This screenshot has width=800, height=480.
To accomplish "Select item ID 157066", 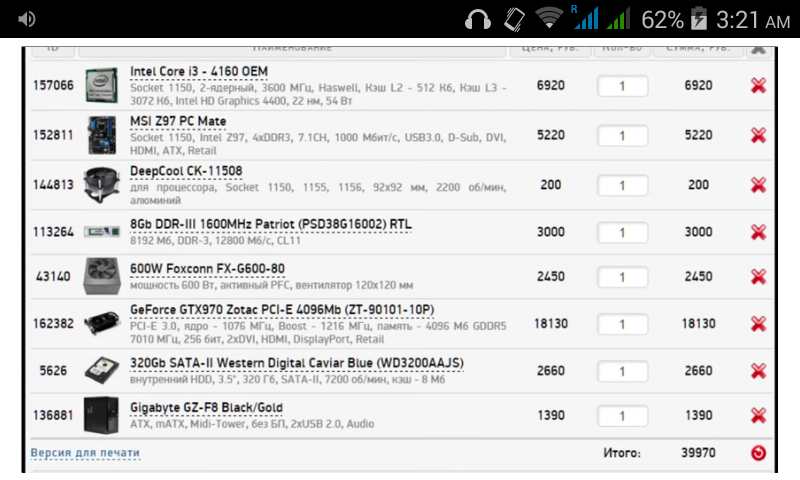I will click(54, 85).
